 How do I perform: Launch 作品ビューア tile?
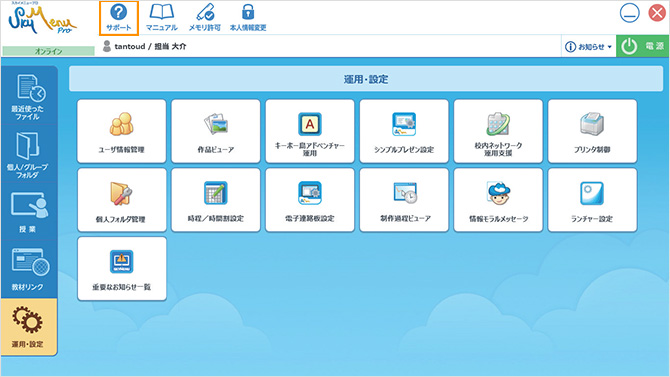(x=216, y=131)
